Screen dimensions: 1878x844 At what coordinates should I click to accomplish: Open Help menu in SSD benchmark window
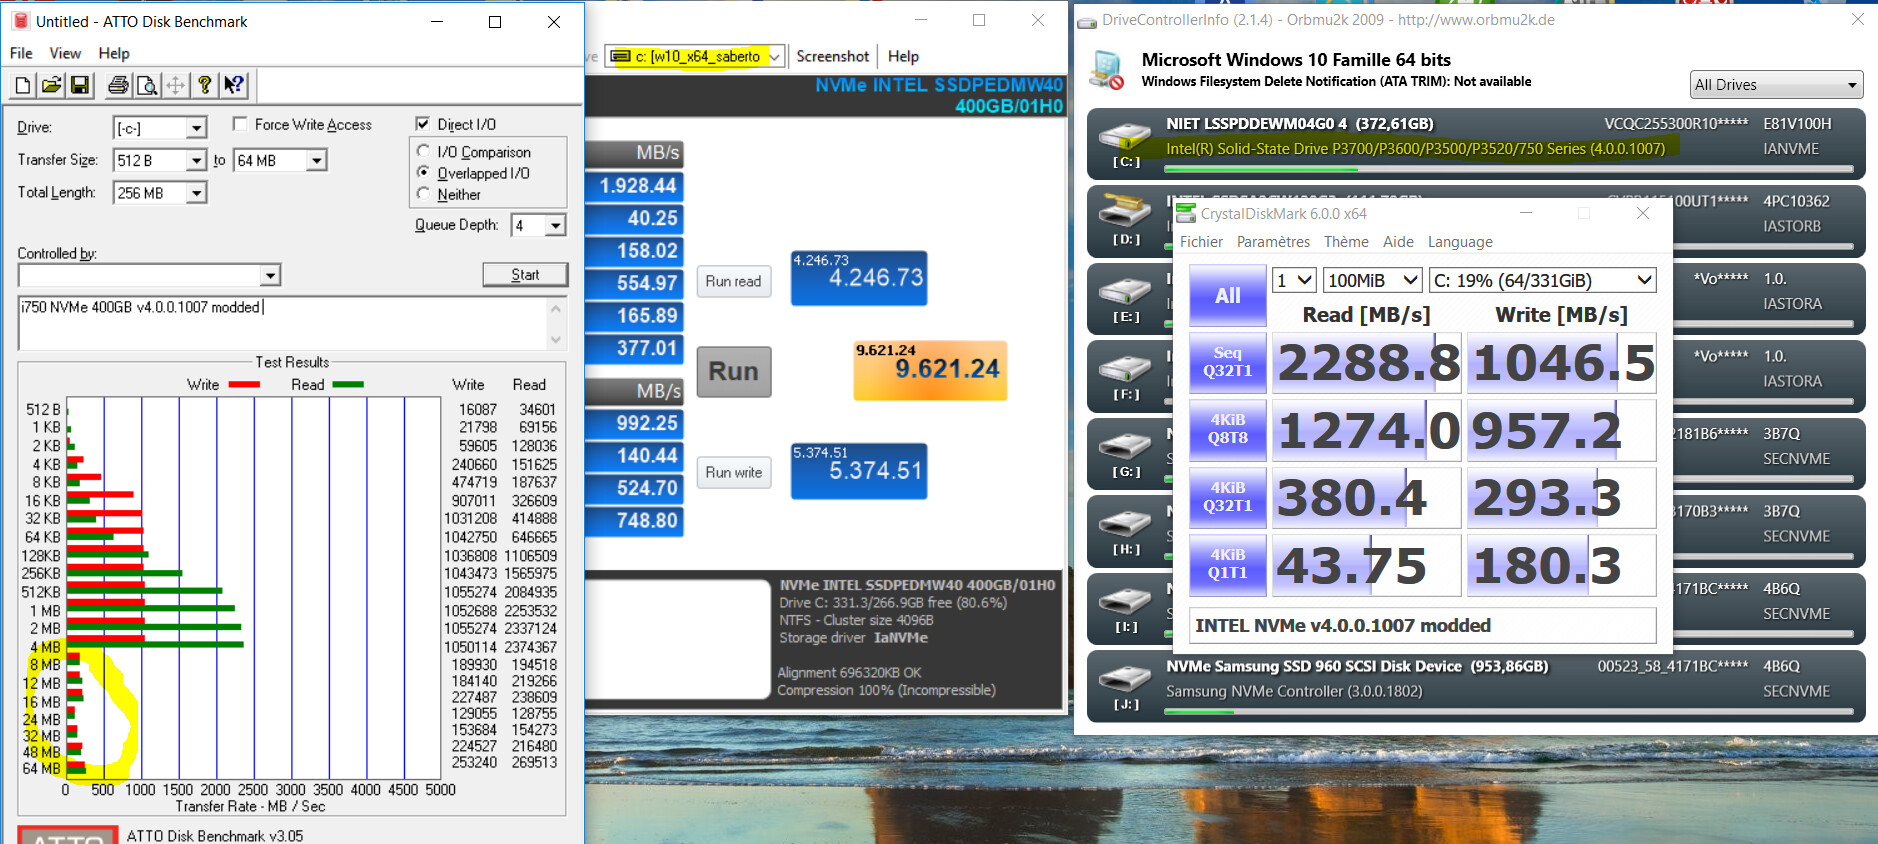[903, 56]
